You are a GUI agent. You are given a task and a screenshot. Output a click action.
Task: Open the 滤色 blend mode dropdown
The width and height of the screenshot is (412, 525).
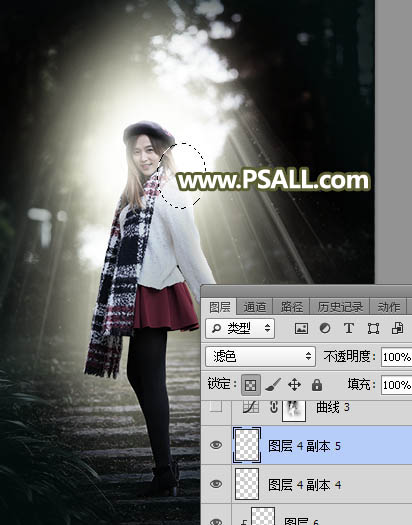coord(260,357)
